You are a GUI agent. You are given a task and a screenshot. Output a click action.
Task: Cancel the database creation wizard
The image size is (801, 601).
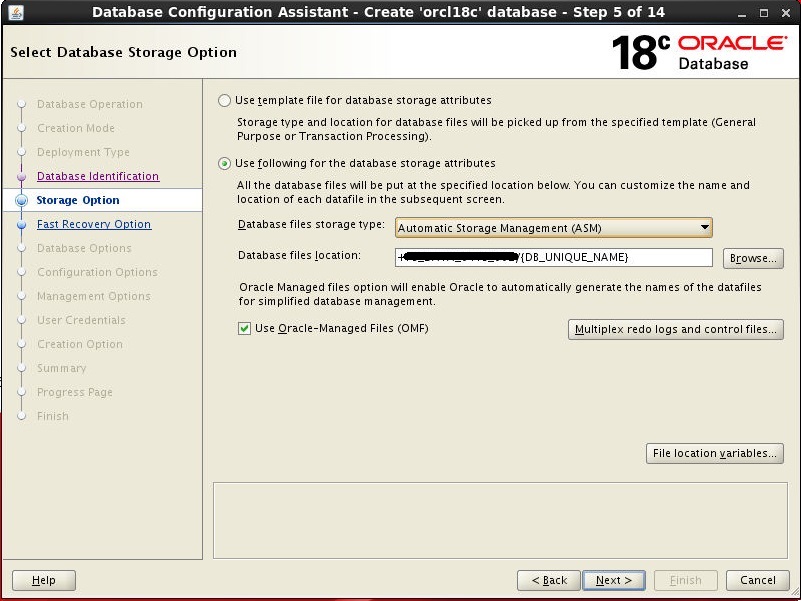click(758, 580)
